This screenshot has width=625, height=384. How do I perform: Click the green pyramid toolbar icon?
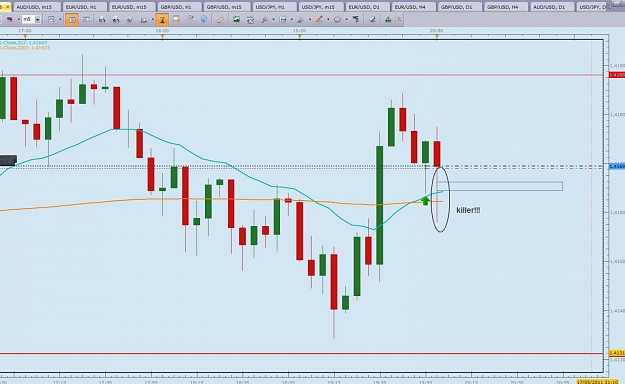388,19
